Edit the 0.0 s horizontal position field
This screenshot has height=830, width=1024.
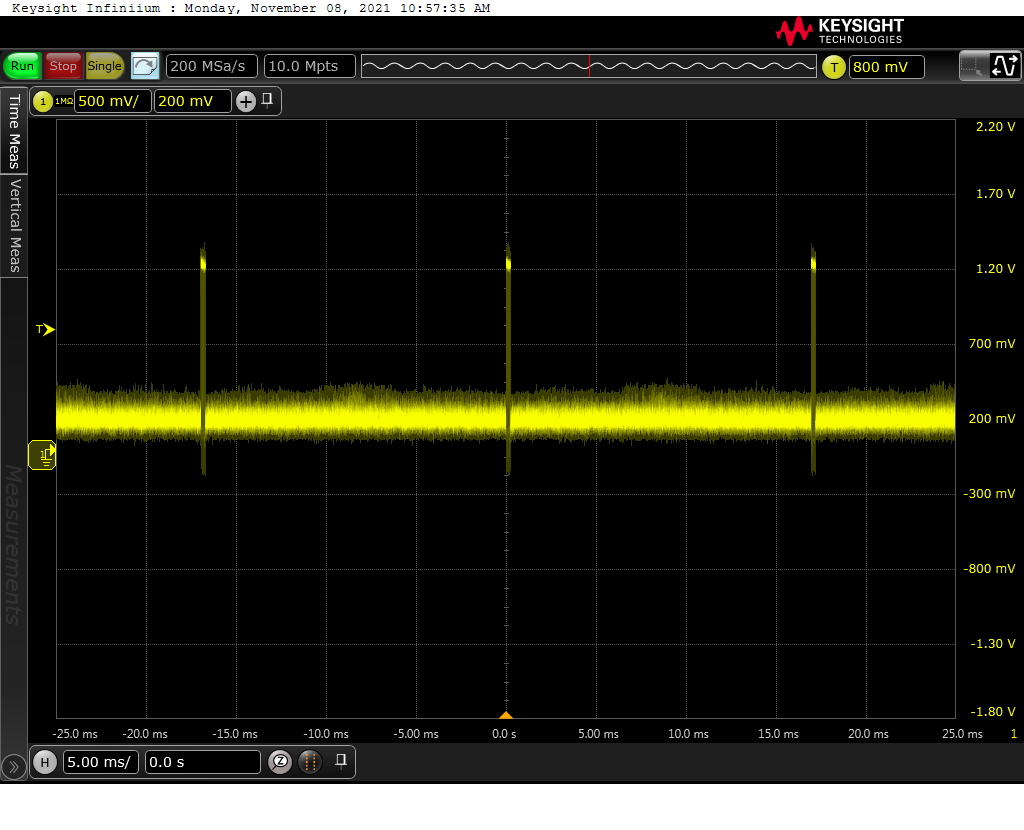pyautogui.click(x=202, y=762)
